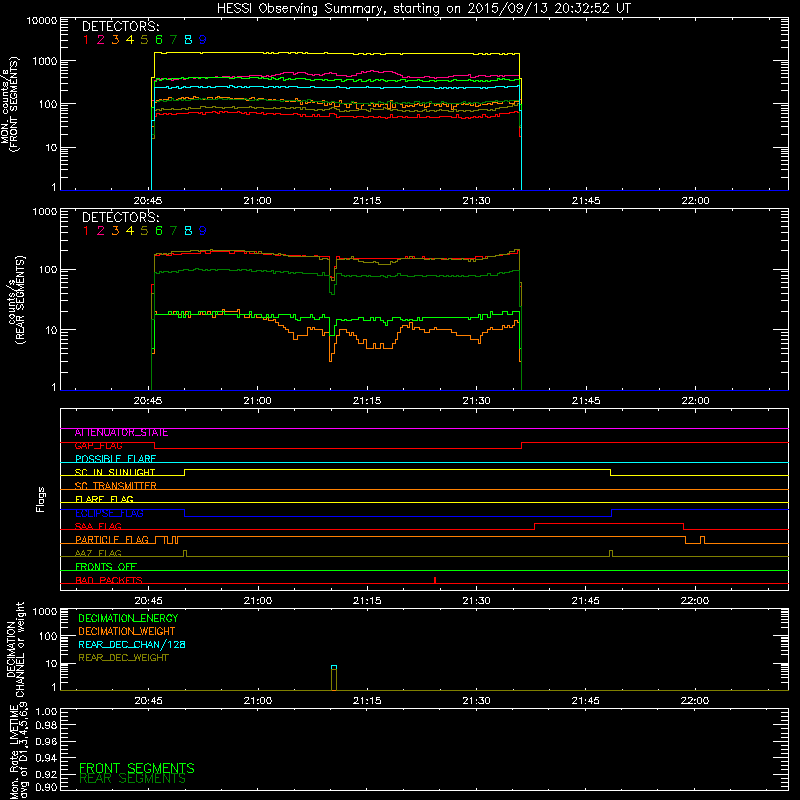
Task: Click the DECIMATION_ENERGY legend entry
Action: [x=128, y=618]
